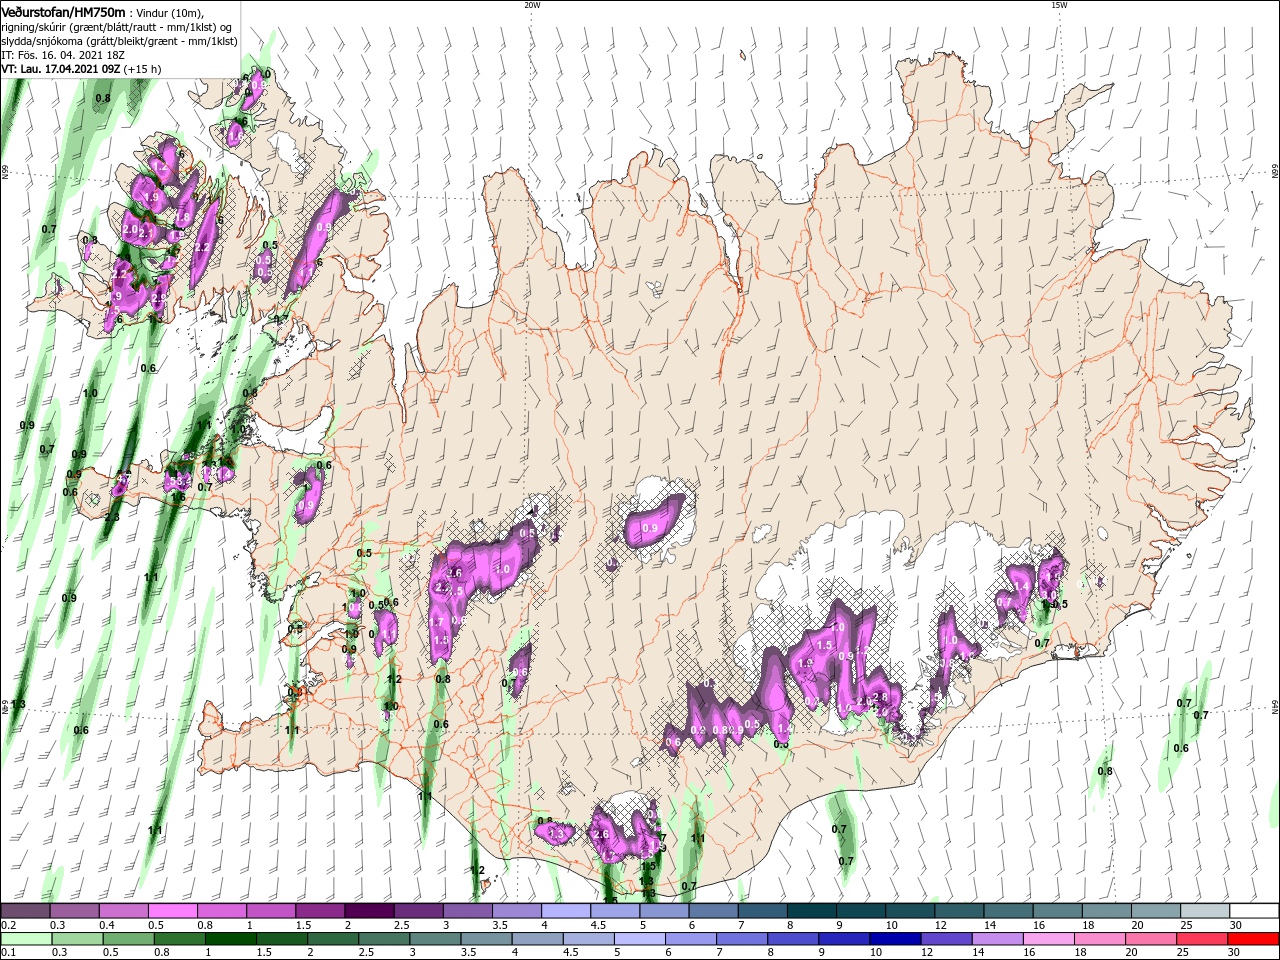Screen dimensions: 1280x960
Task: Click the '0.1' label on rain scale
Action: 8,953
